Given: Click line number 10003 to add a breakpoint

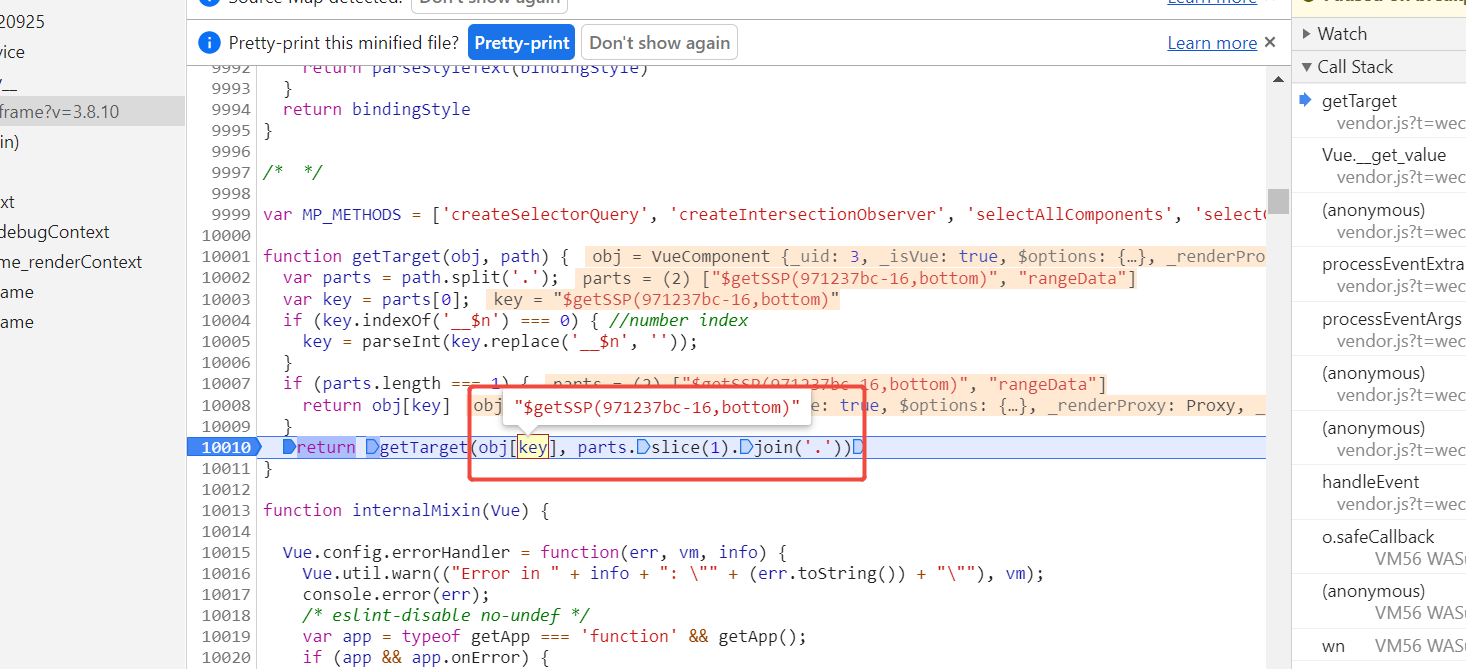Looking at the screenshot, I should click(x=226, y=300).
